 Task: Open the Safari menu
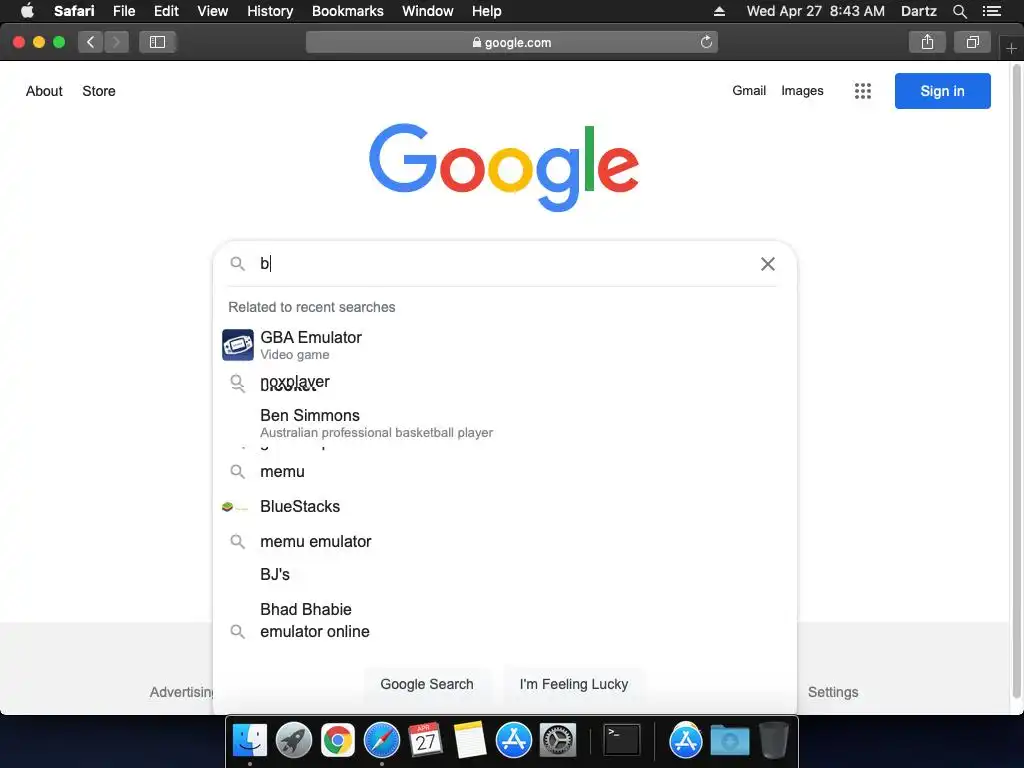click(74, 11)
